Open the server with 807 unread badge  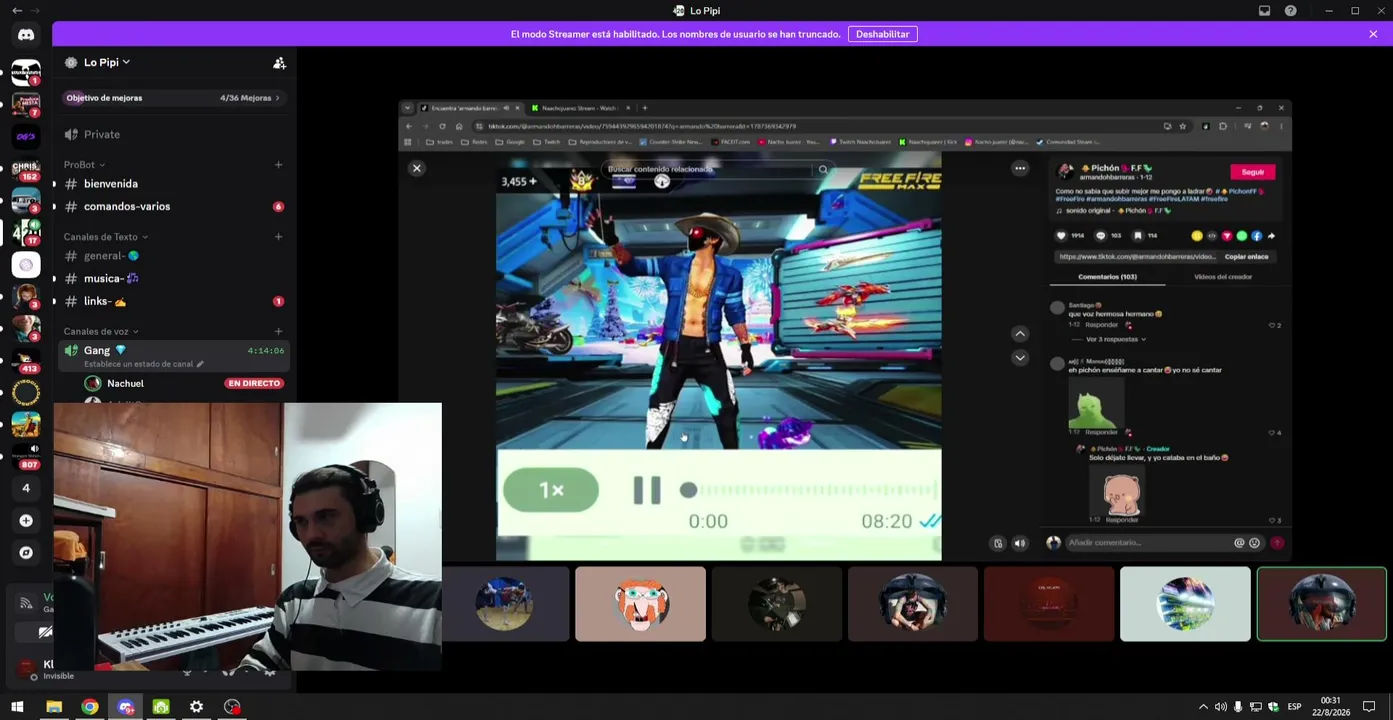(x=26, y=456)
